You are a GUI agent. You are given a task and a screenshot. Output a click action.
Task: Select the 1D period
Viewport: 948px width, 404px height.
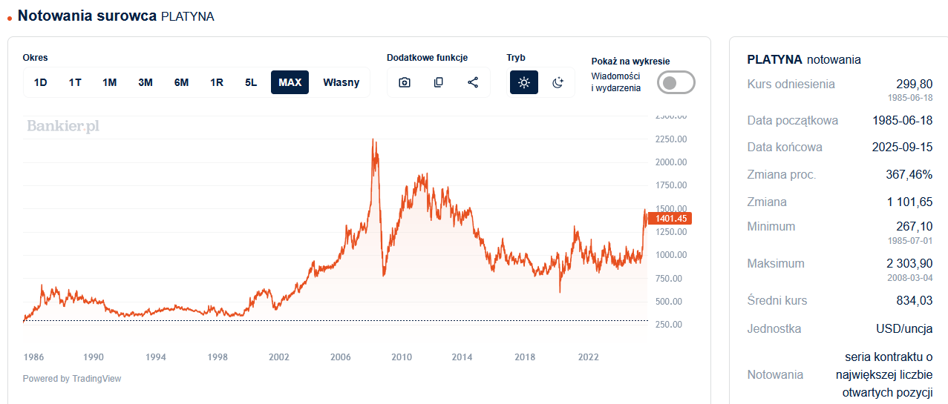pos(41,82)
